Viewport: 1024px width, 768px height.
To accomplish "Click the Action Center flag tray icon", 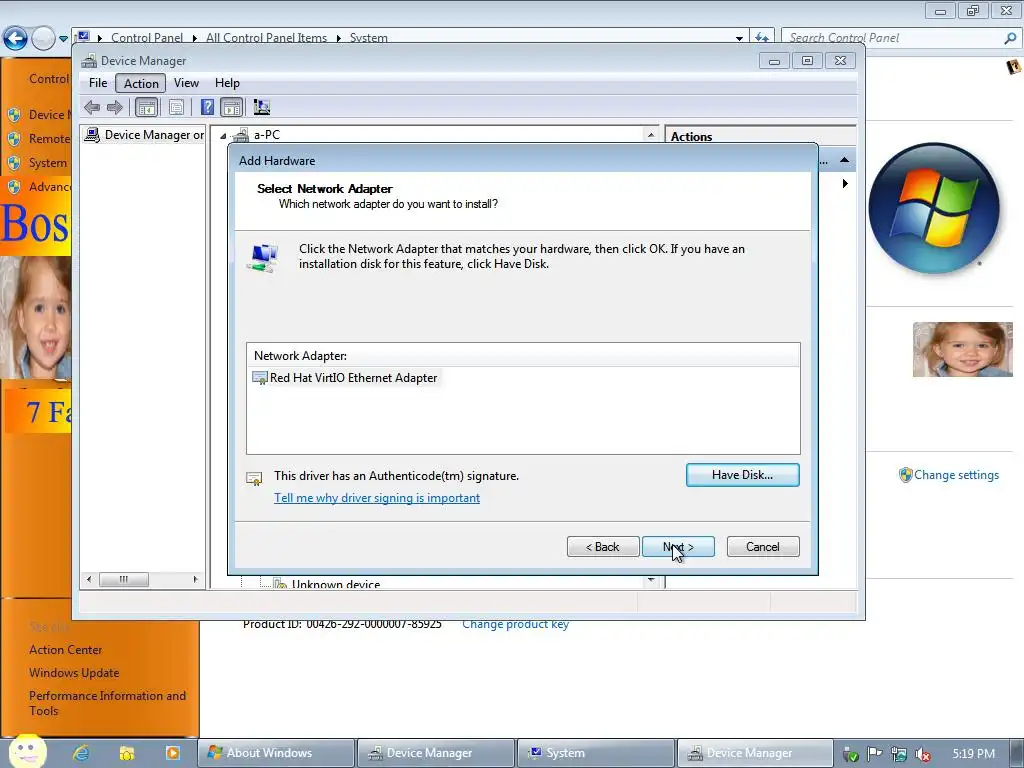I will (x=874, y=754).
